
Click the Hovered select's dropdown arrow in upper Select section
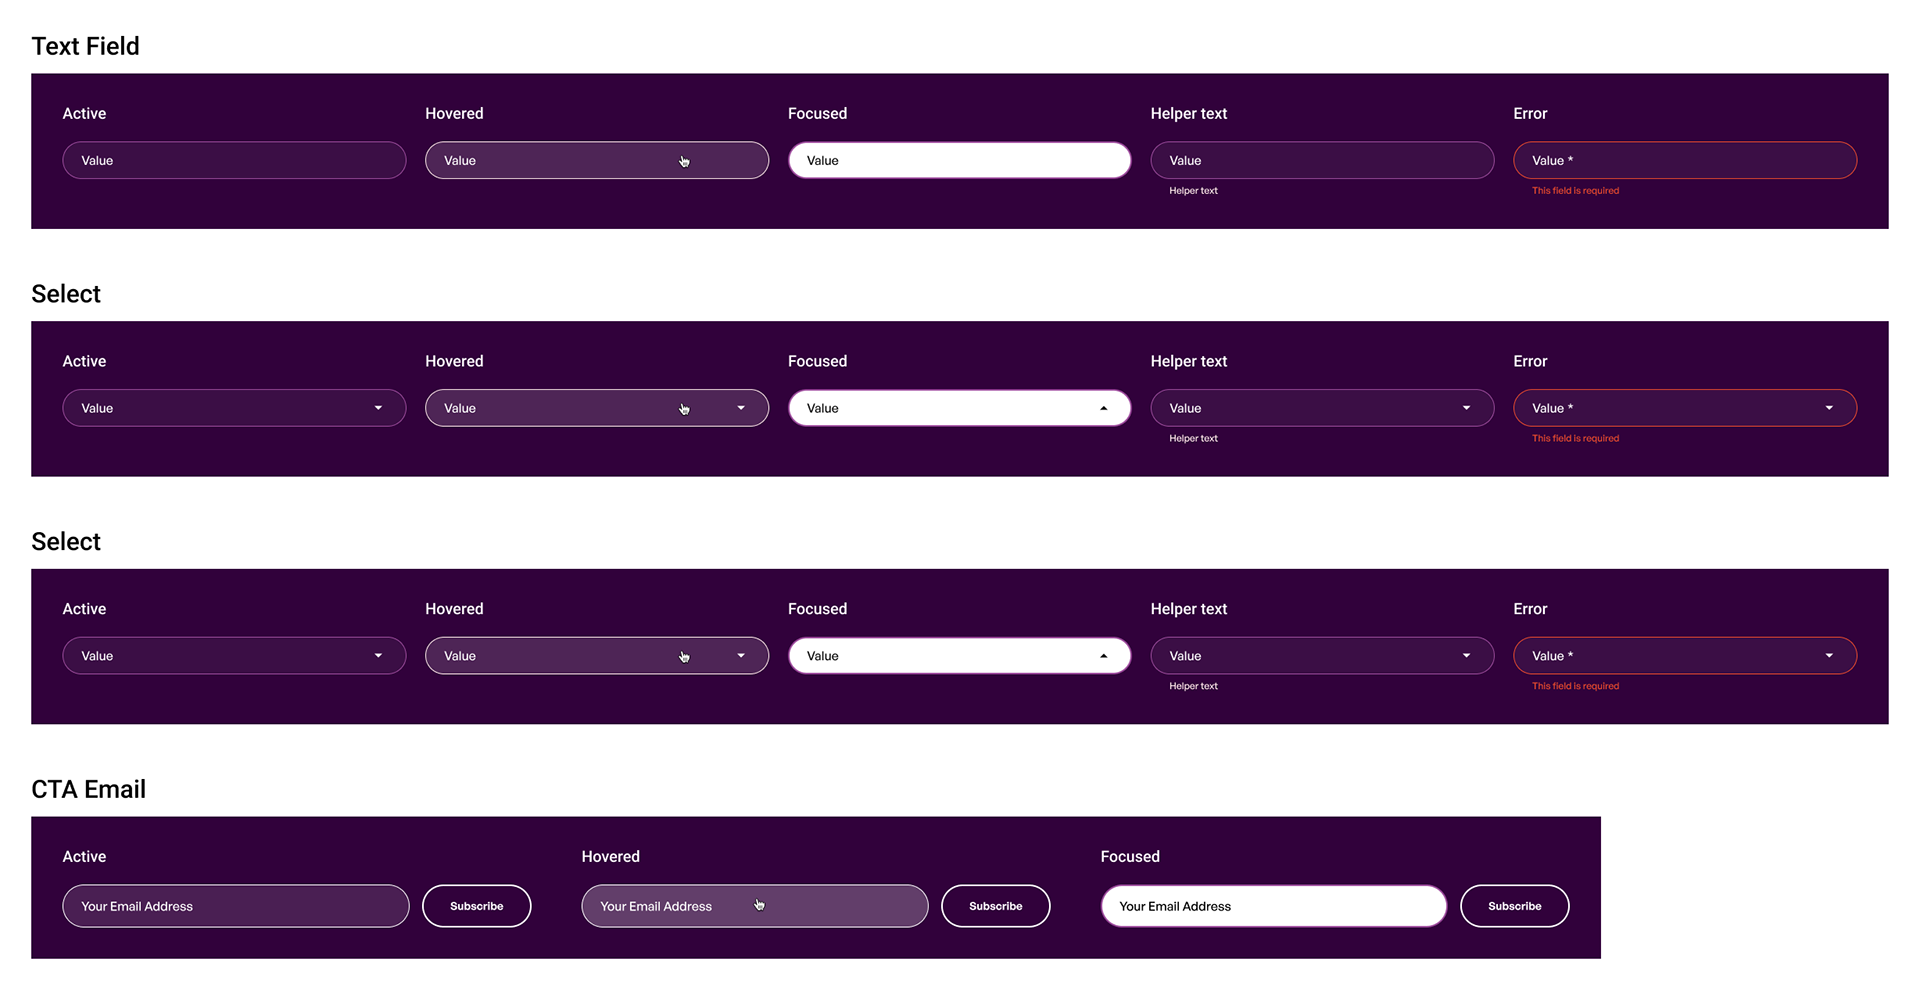coord(741,408)
